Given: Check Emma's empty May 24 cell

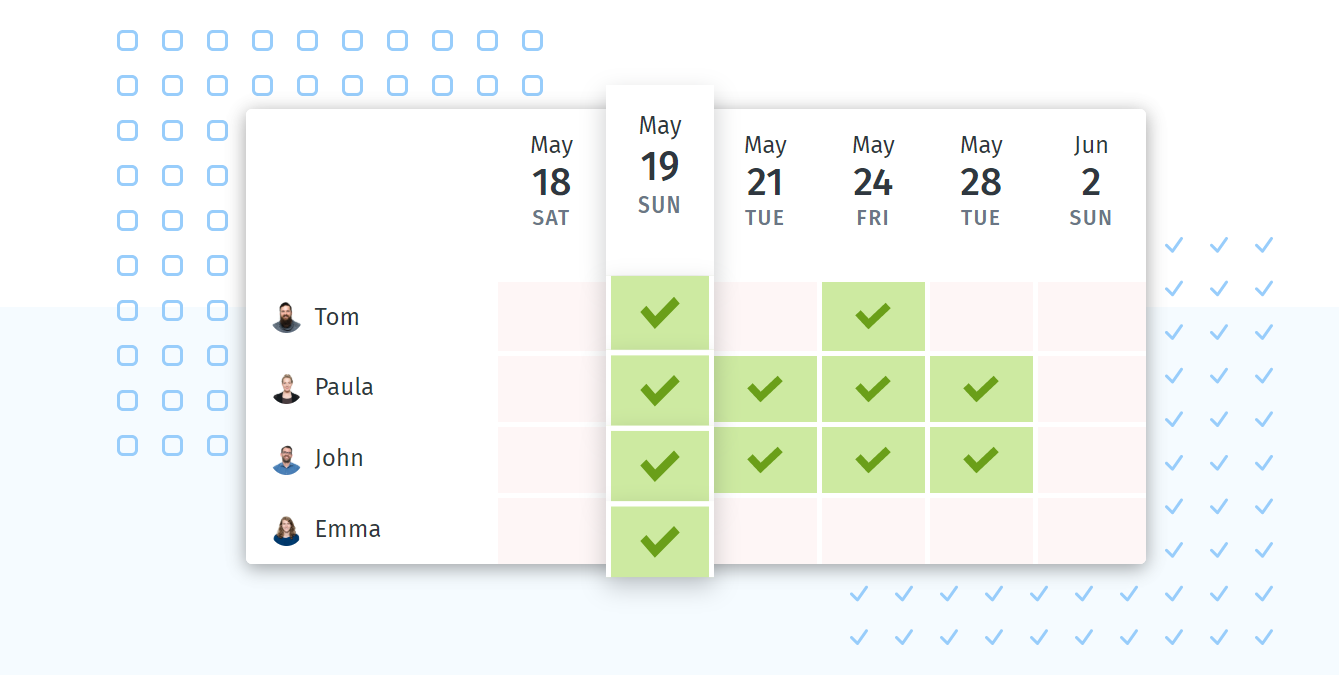Looking at the screenshot, I should pyautogui.click(x=873, y=530).
